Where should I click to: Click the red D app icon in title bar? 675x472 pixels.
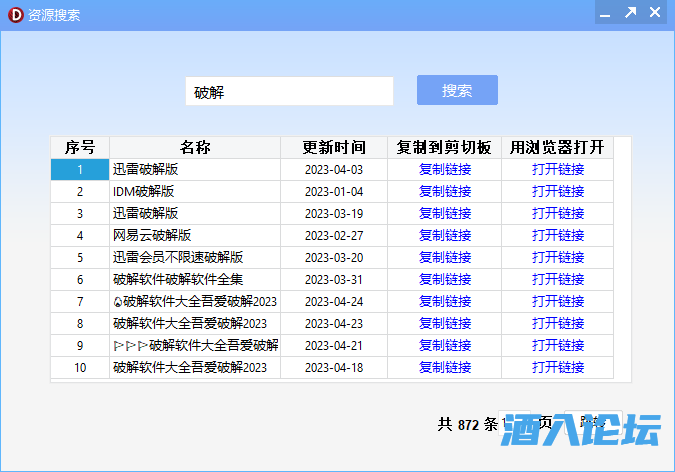(x=14, y=14)
